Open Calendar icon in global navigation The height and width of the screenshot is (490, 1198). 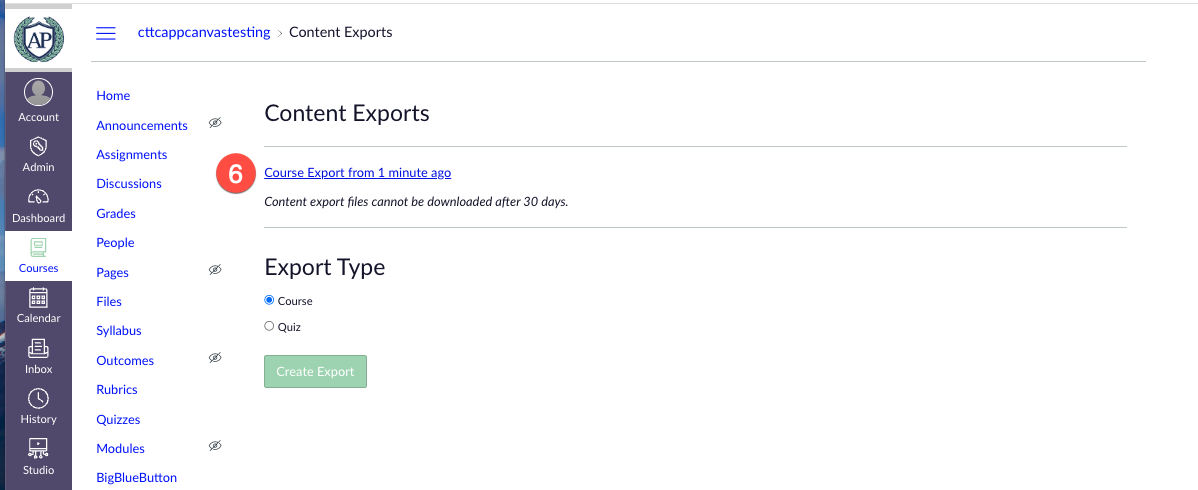39,297
